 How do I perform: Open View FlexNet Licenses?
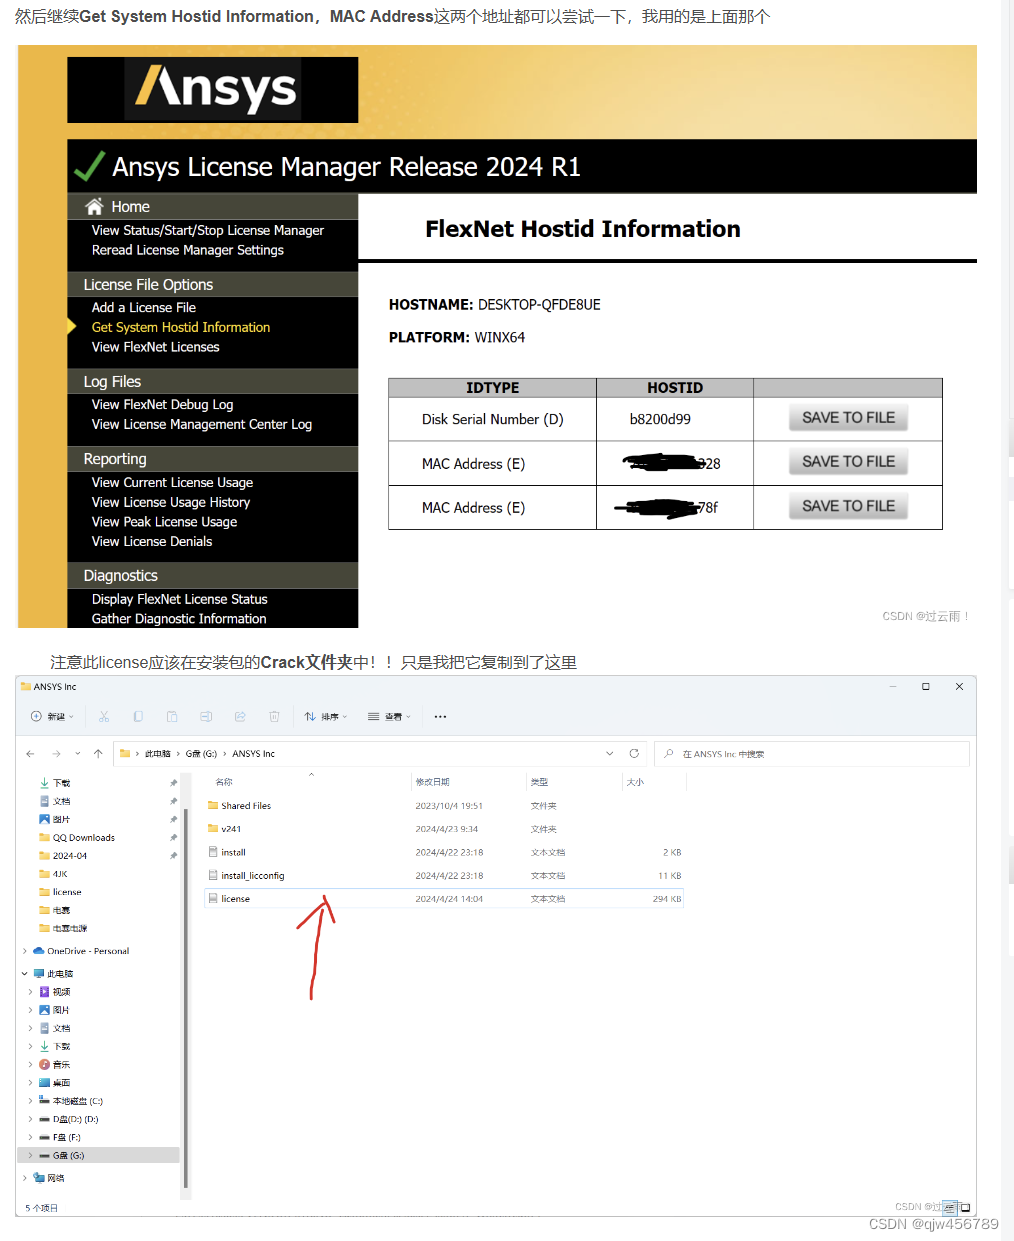(x=156, y=347)
